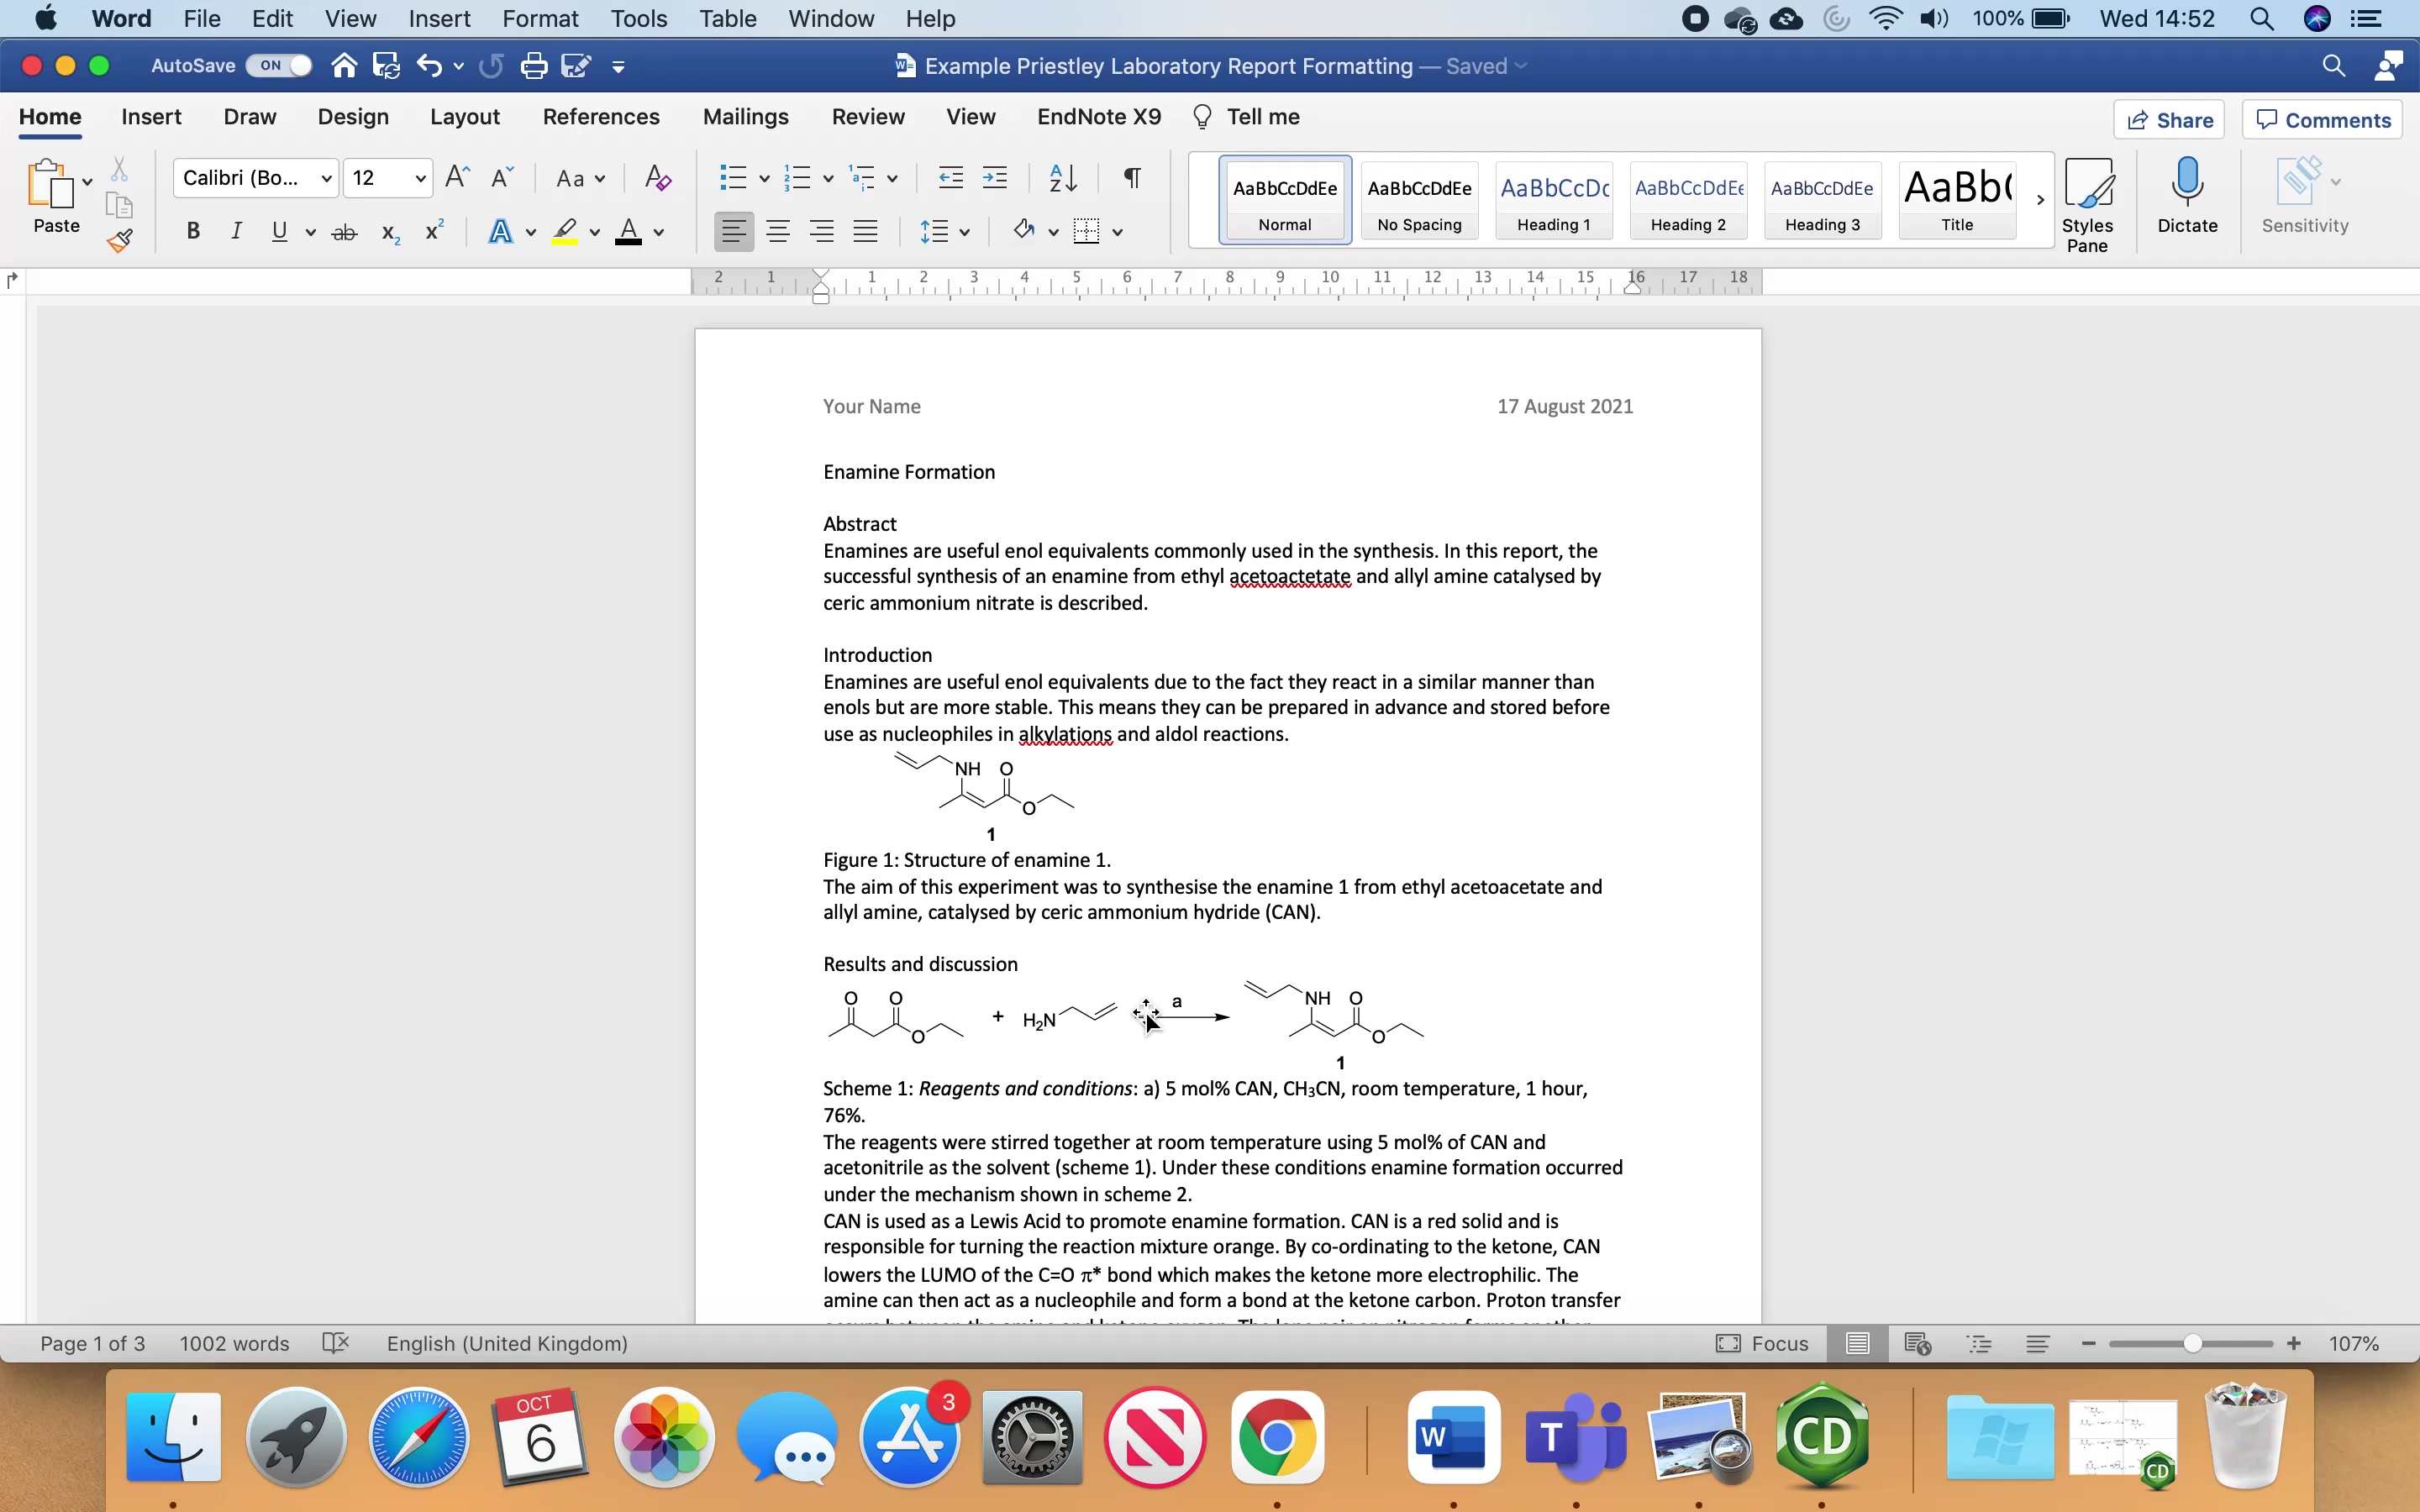Click the 1002 words count
Image resolution: width=2420 pixels, height=1512 pixels.
pos(234,1344)
